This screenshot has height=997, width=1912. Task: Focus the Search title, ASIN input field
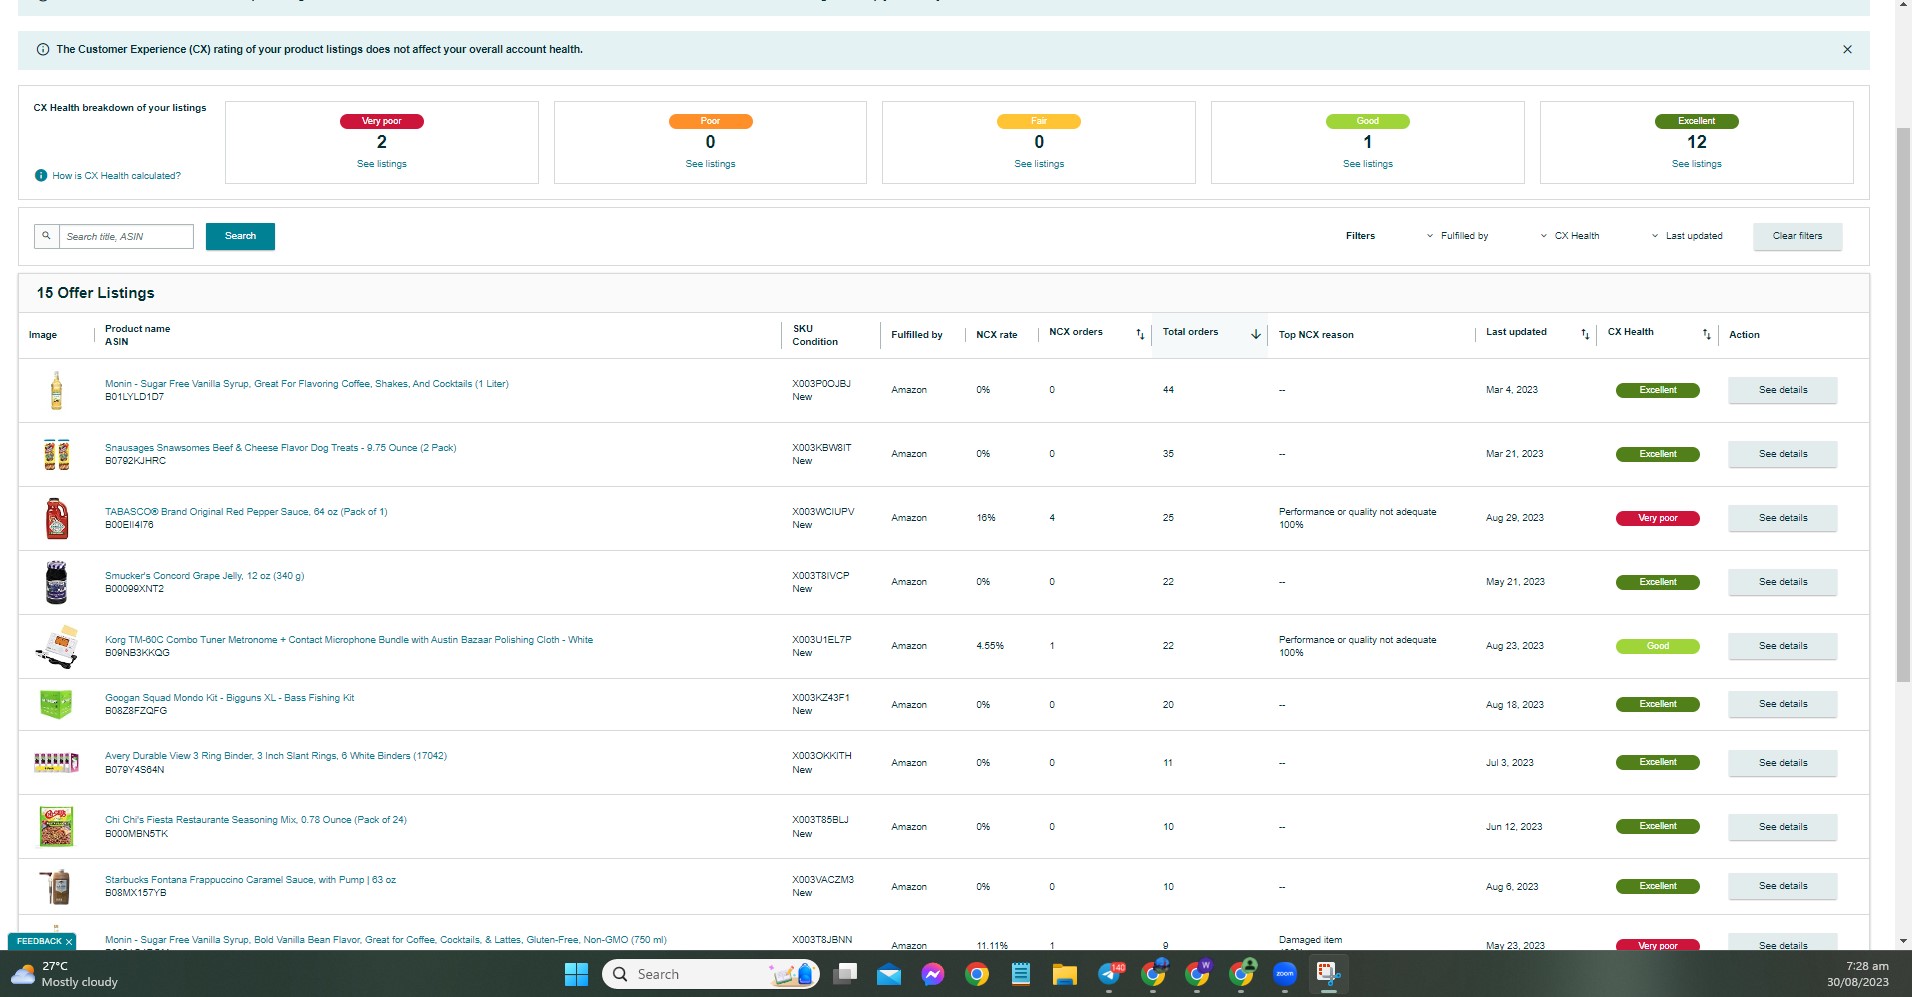126,236
